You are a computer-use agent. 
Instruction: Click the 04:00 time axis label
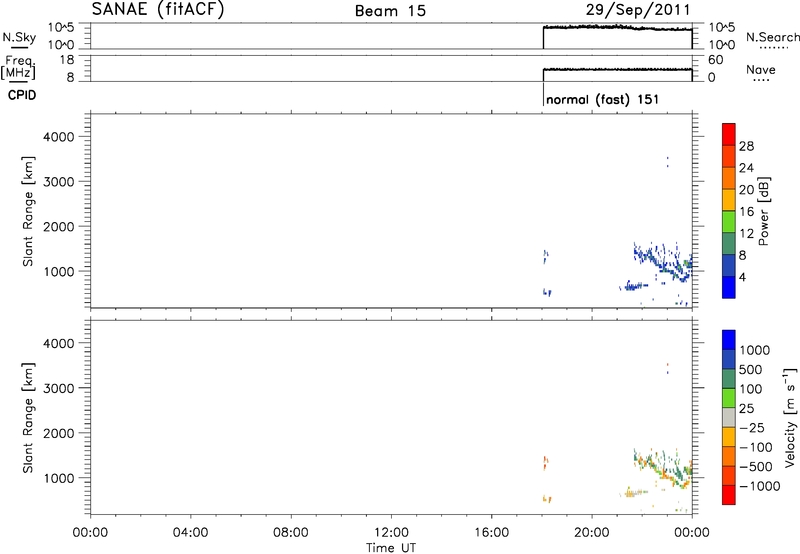coord(190,533)
